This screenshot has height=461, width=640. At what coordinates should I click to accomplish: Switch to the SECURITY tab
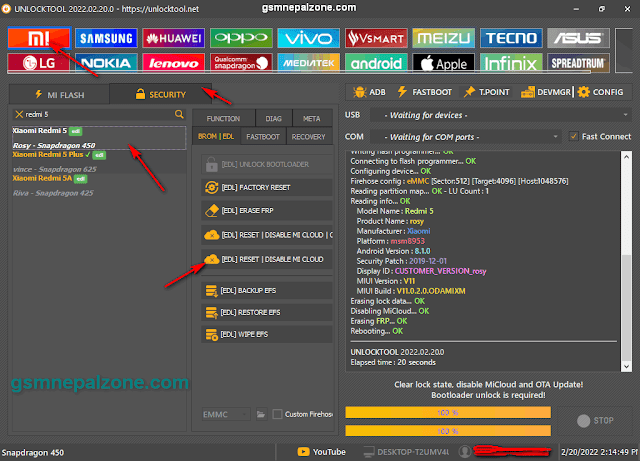pos(161,94)
